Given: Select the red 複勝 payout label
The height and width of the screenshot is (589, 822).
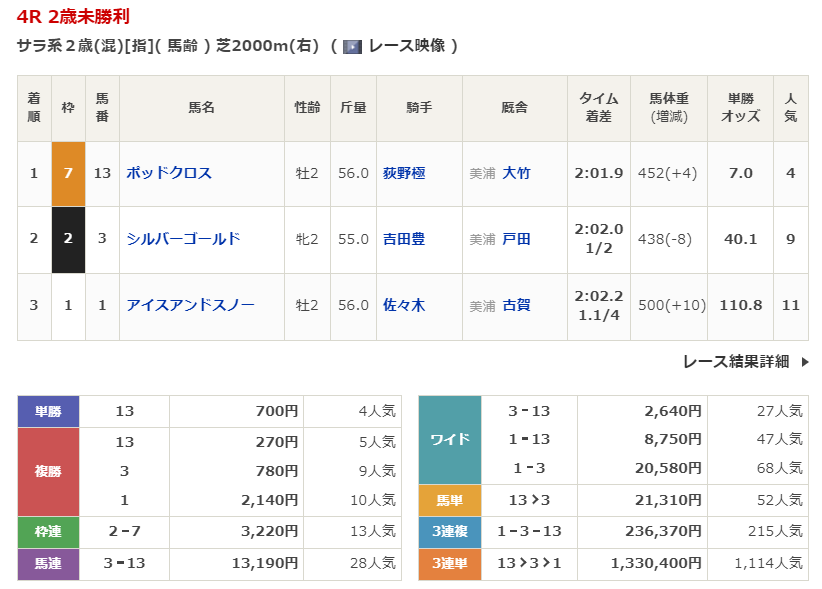Looking at the screenshot, I should coord(48,470).
